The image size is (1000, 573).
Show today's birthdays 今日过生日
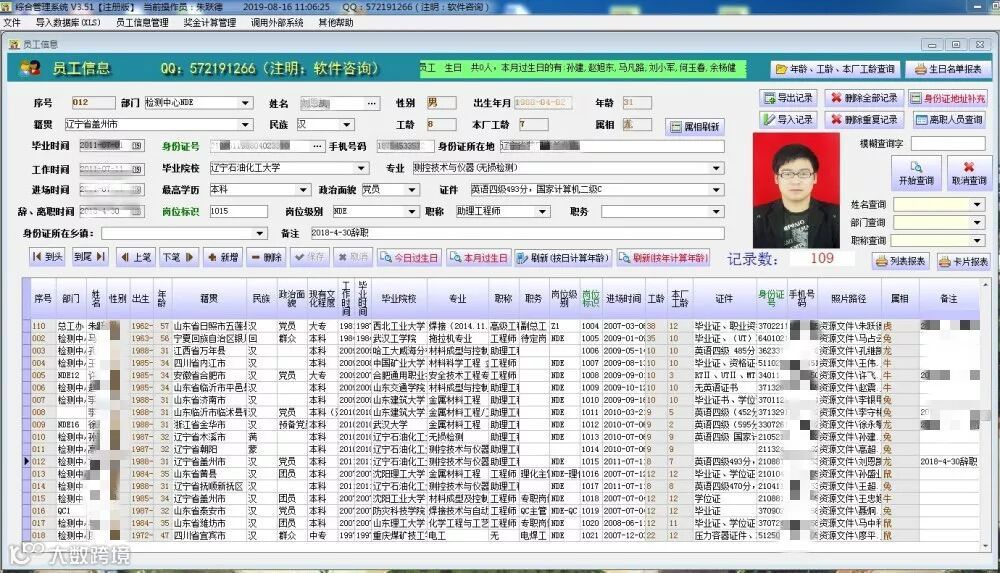point(409,258)
